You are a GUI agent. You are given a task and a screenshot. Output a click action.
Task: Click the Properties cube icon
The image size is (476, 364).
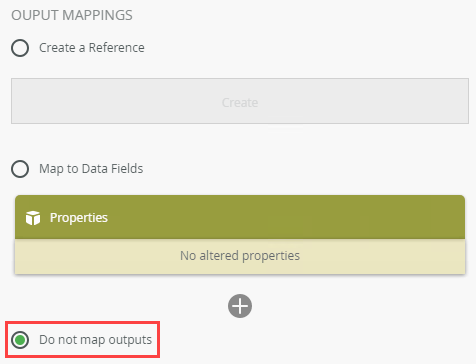click(33, 218)
